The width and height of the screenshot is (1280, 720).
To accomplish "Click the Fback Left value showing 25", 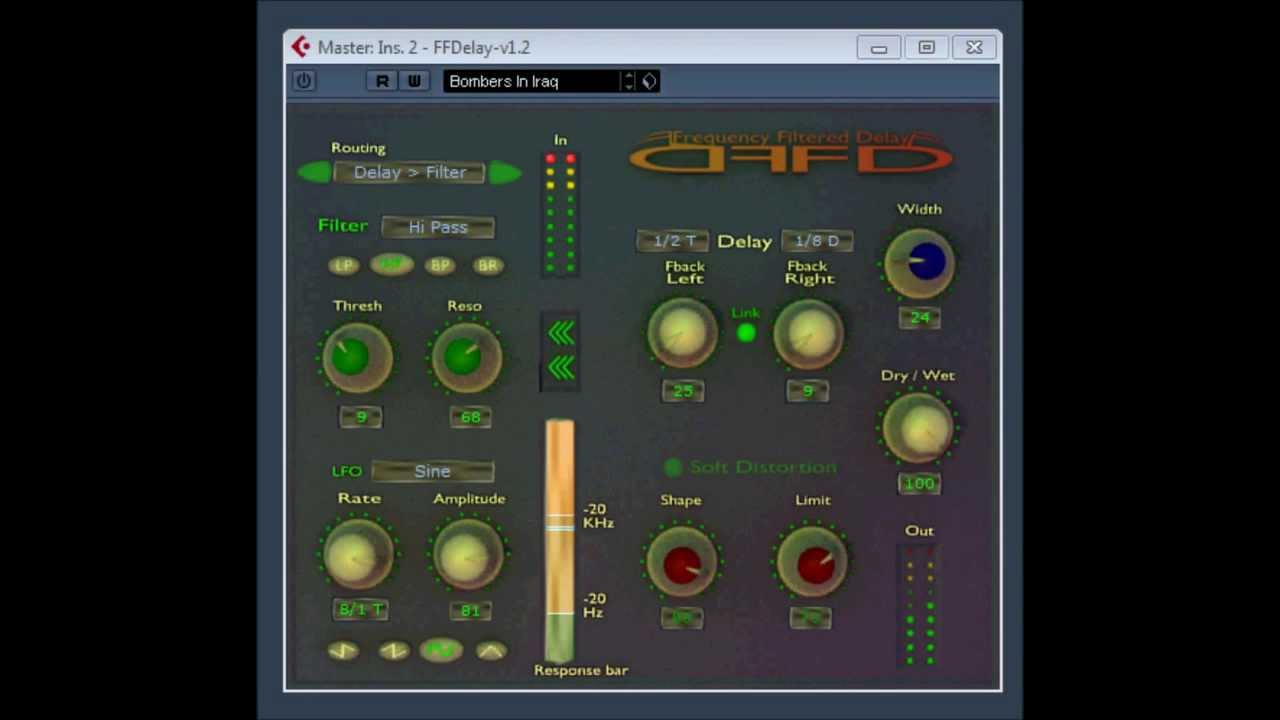I will coord(683,391).
